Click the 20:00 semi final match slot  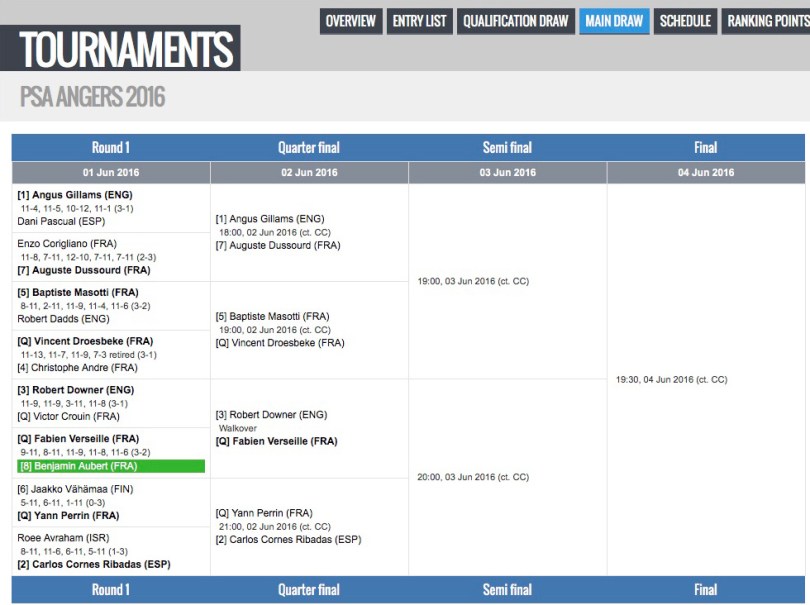click(x=473, y=477)
